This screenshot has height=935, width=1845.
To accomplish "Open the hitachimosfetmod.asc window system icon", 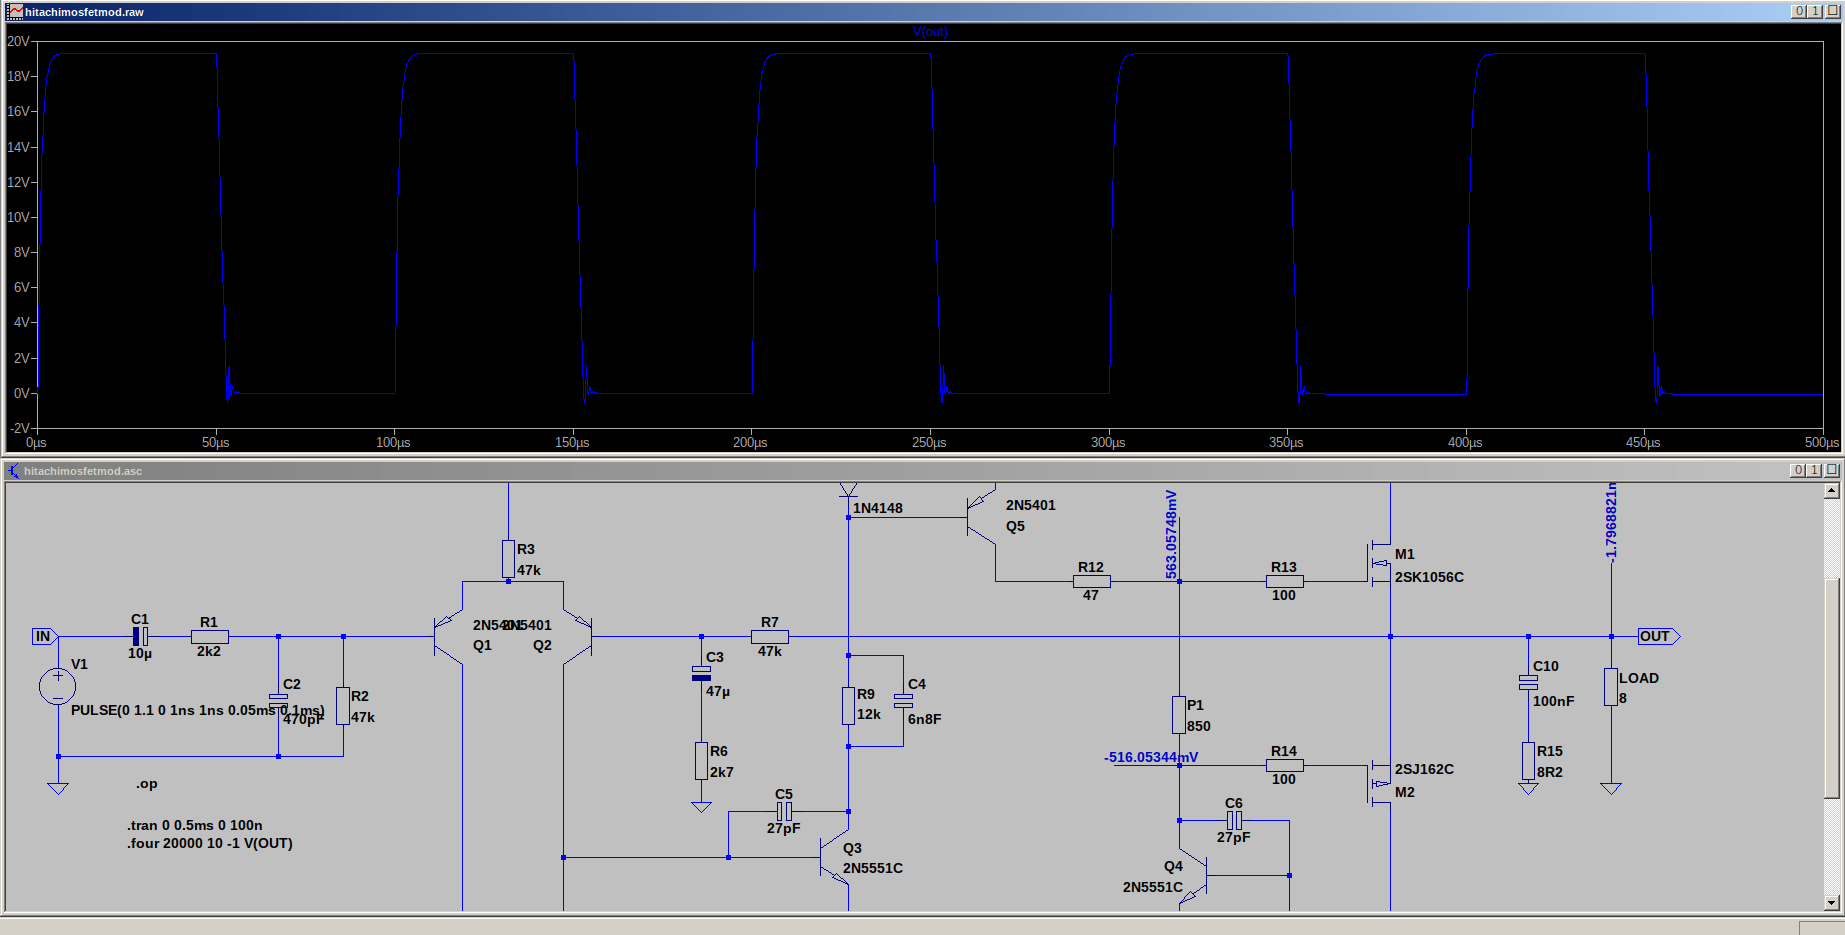I will click(14, 470).
